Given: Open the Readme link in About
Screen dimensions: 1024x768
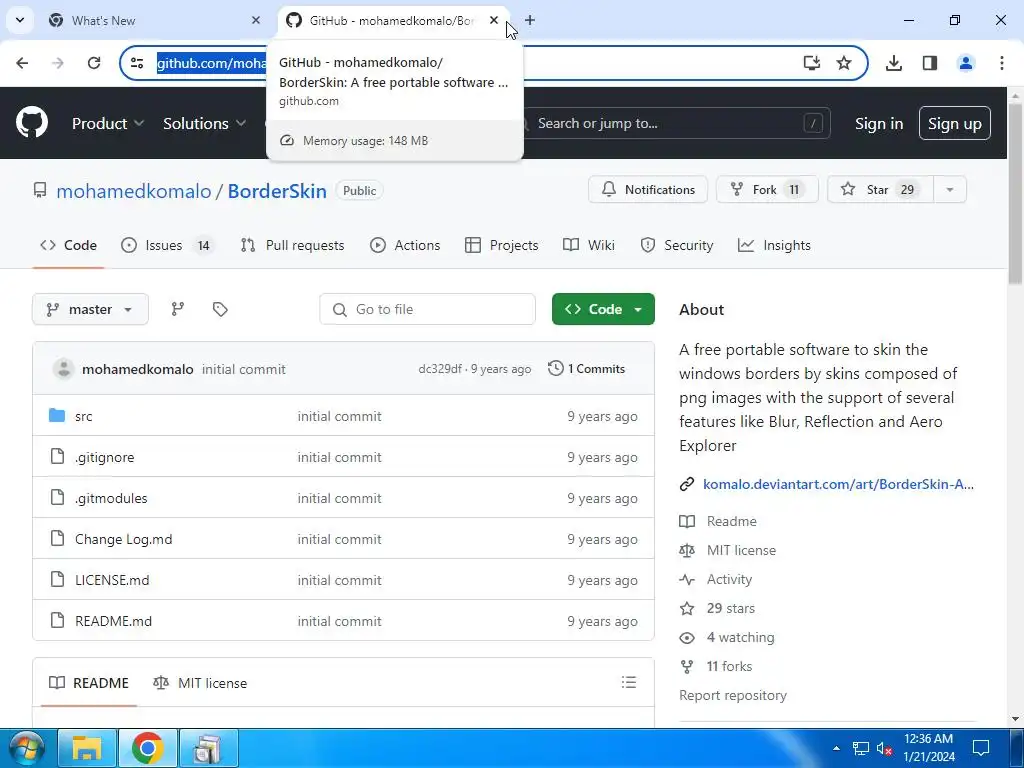Looking at the screenshot, I should [x=731, y=521].
